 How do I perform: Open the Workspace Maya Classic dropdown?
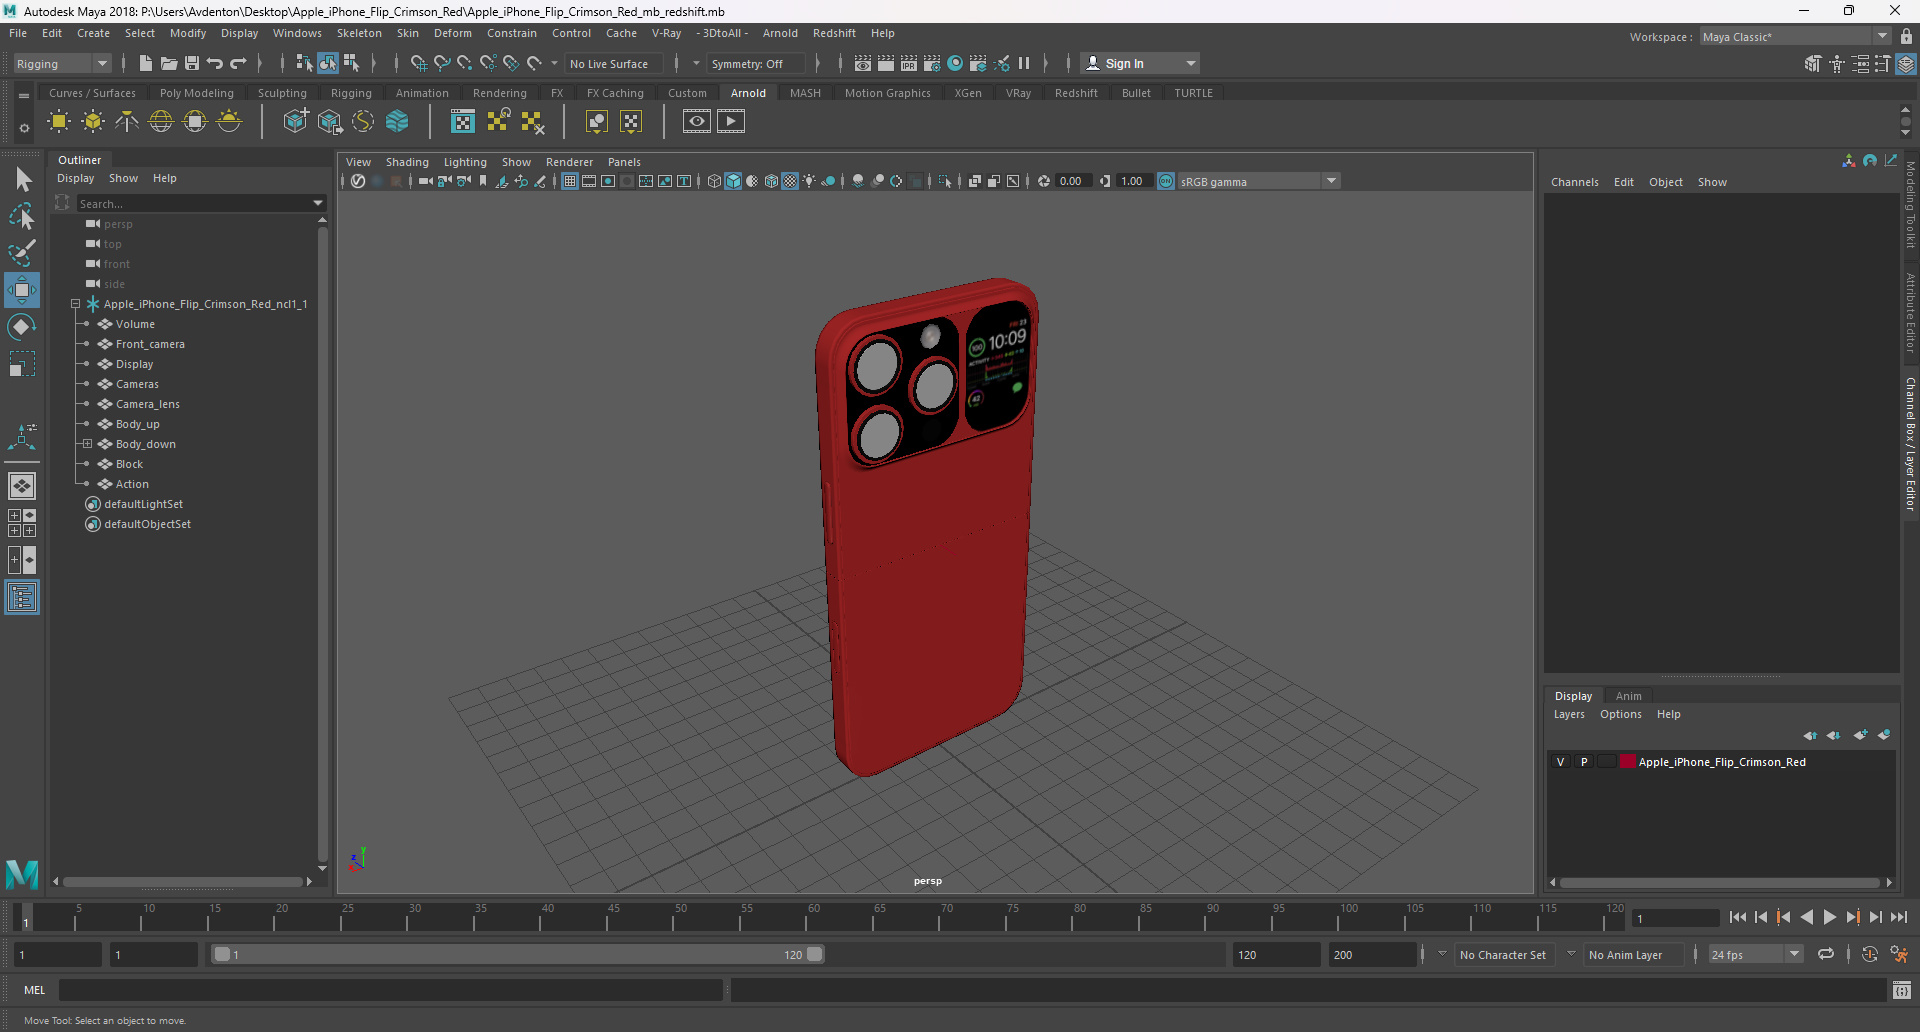pos(1882,36)
